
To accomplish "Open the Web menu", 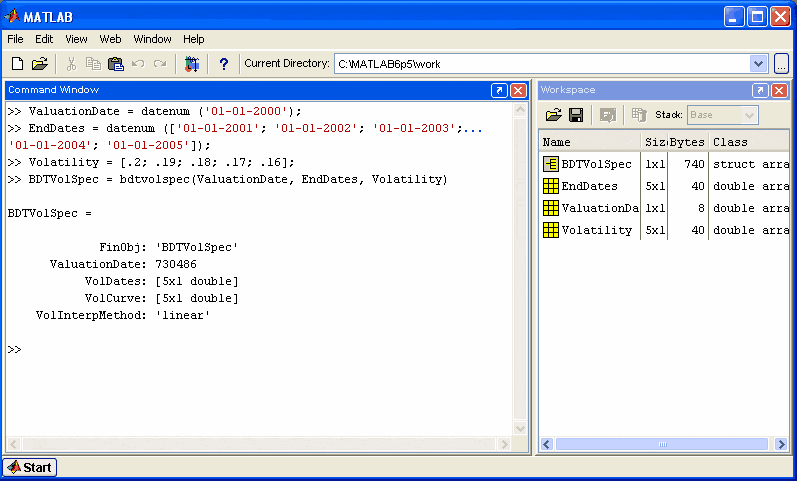I will pyautogui.click(x=110, y=39).
